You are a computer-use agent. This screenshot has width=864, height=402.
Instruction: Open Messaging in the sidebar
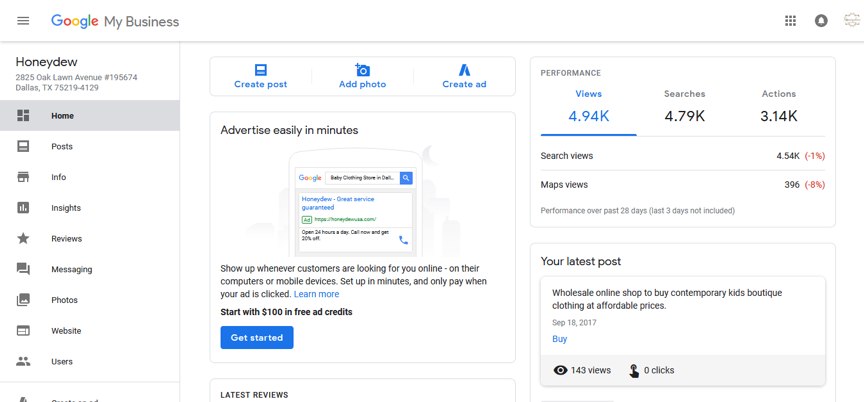click(90, 269)
